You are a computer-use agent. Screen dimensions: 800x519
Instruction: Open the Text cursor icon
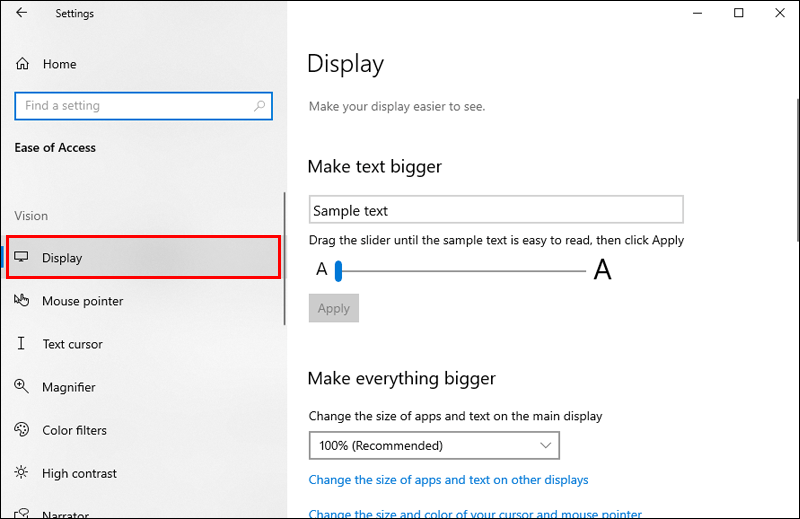click(x=21, y=343)
